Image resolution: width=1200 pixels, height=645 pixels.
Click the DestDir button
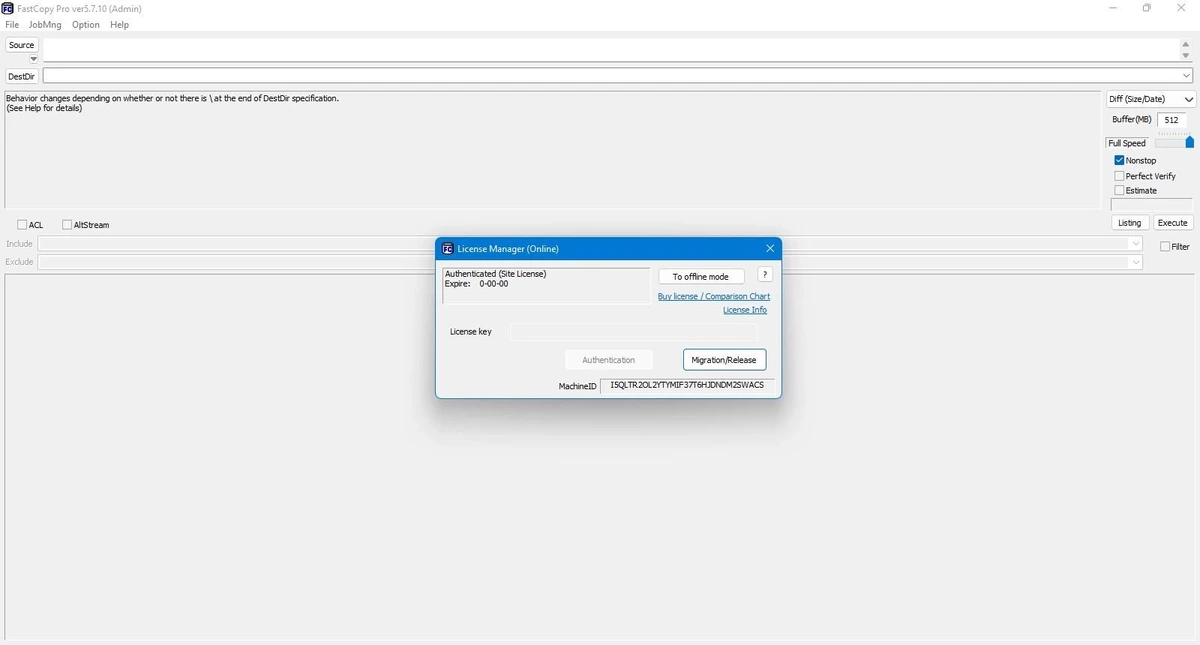point(21,76)
